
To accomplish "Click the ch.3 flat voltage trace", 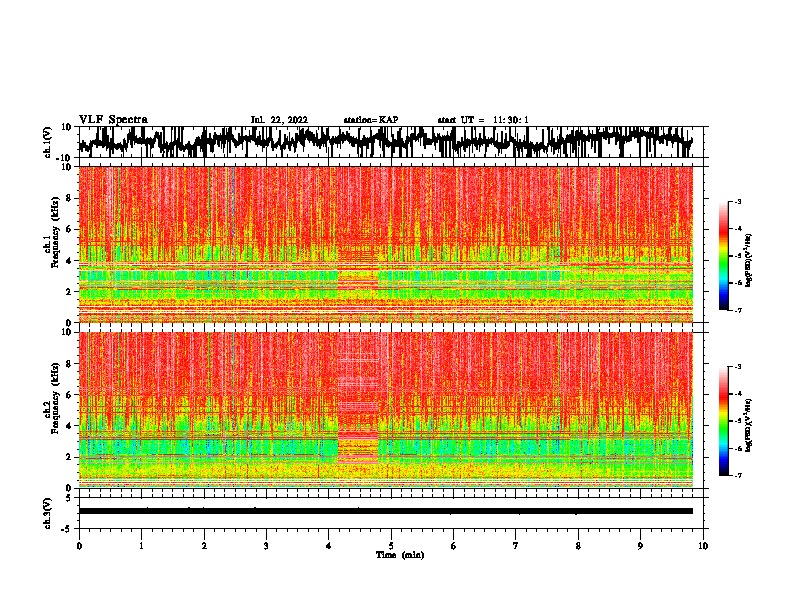I will point(385,511).
